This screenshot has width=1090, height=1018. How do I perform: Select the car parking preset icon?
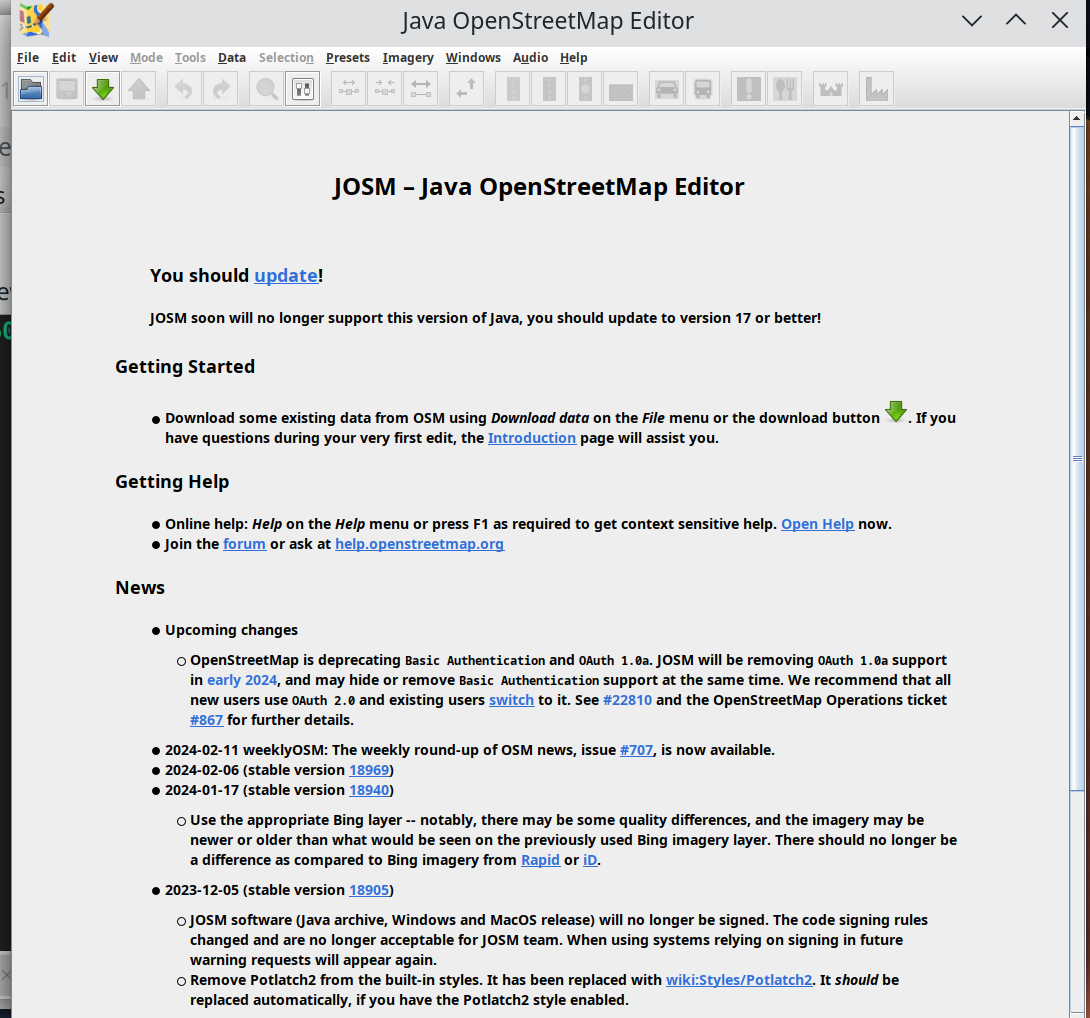pyautogui.click(x=667, y=89)
